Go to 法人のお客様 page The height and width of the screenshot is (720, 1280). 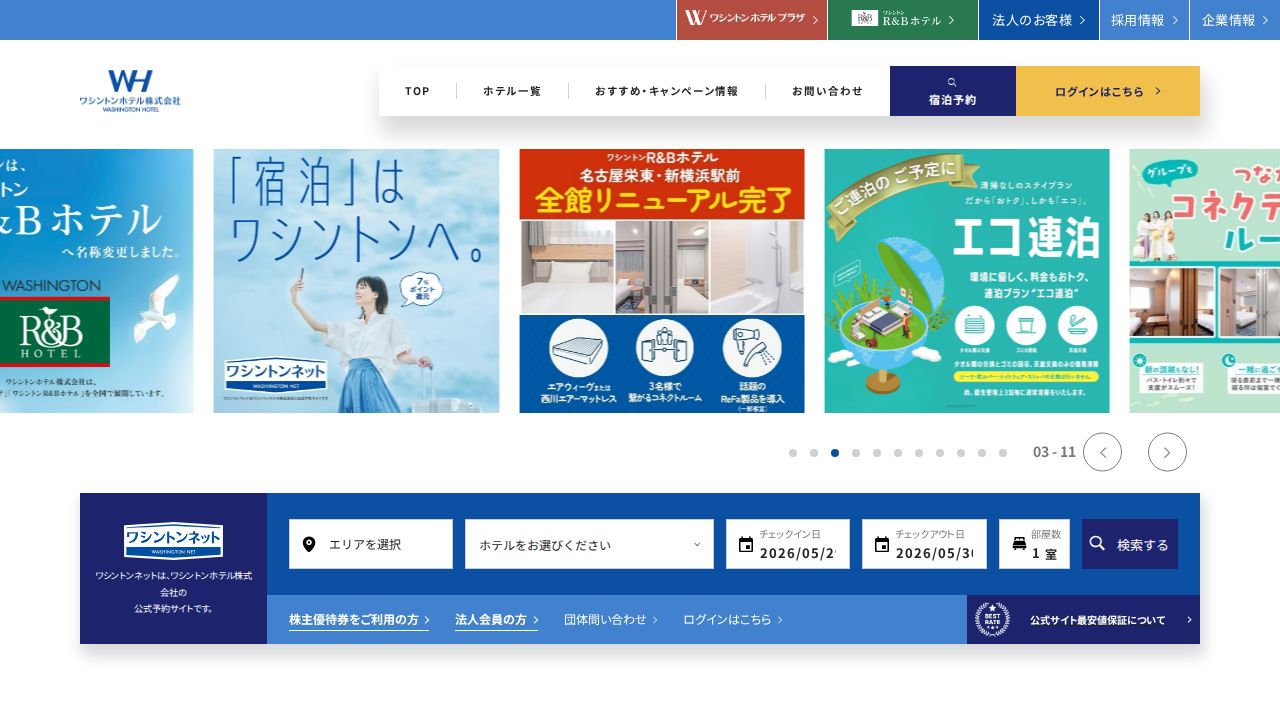1039,20
